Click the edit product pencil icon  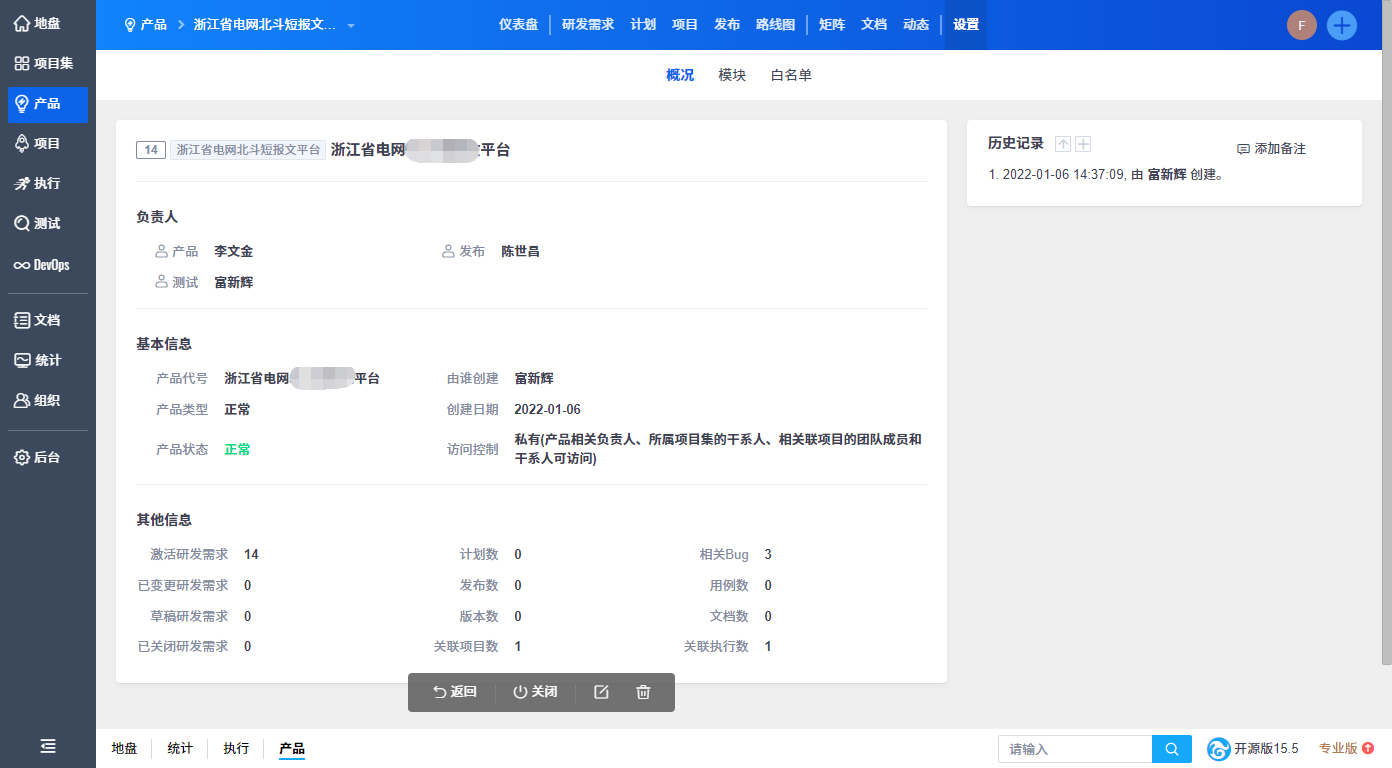point(601,692)
